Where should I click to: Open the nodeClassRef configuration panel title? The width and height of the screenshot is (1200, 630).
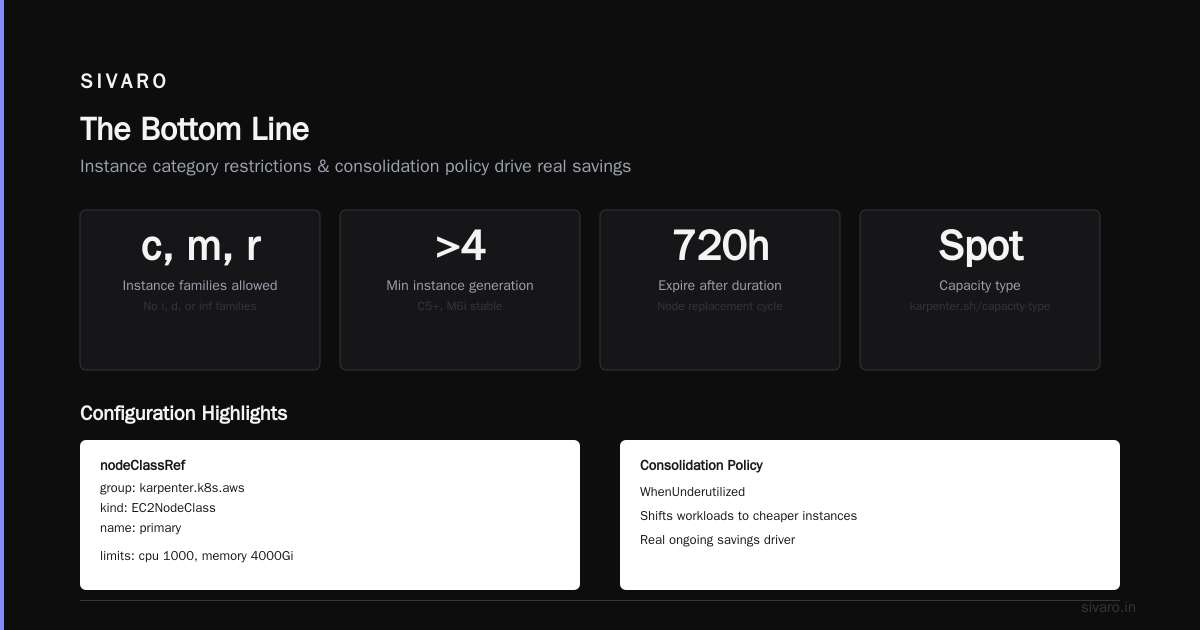(142, 465)
